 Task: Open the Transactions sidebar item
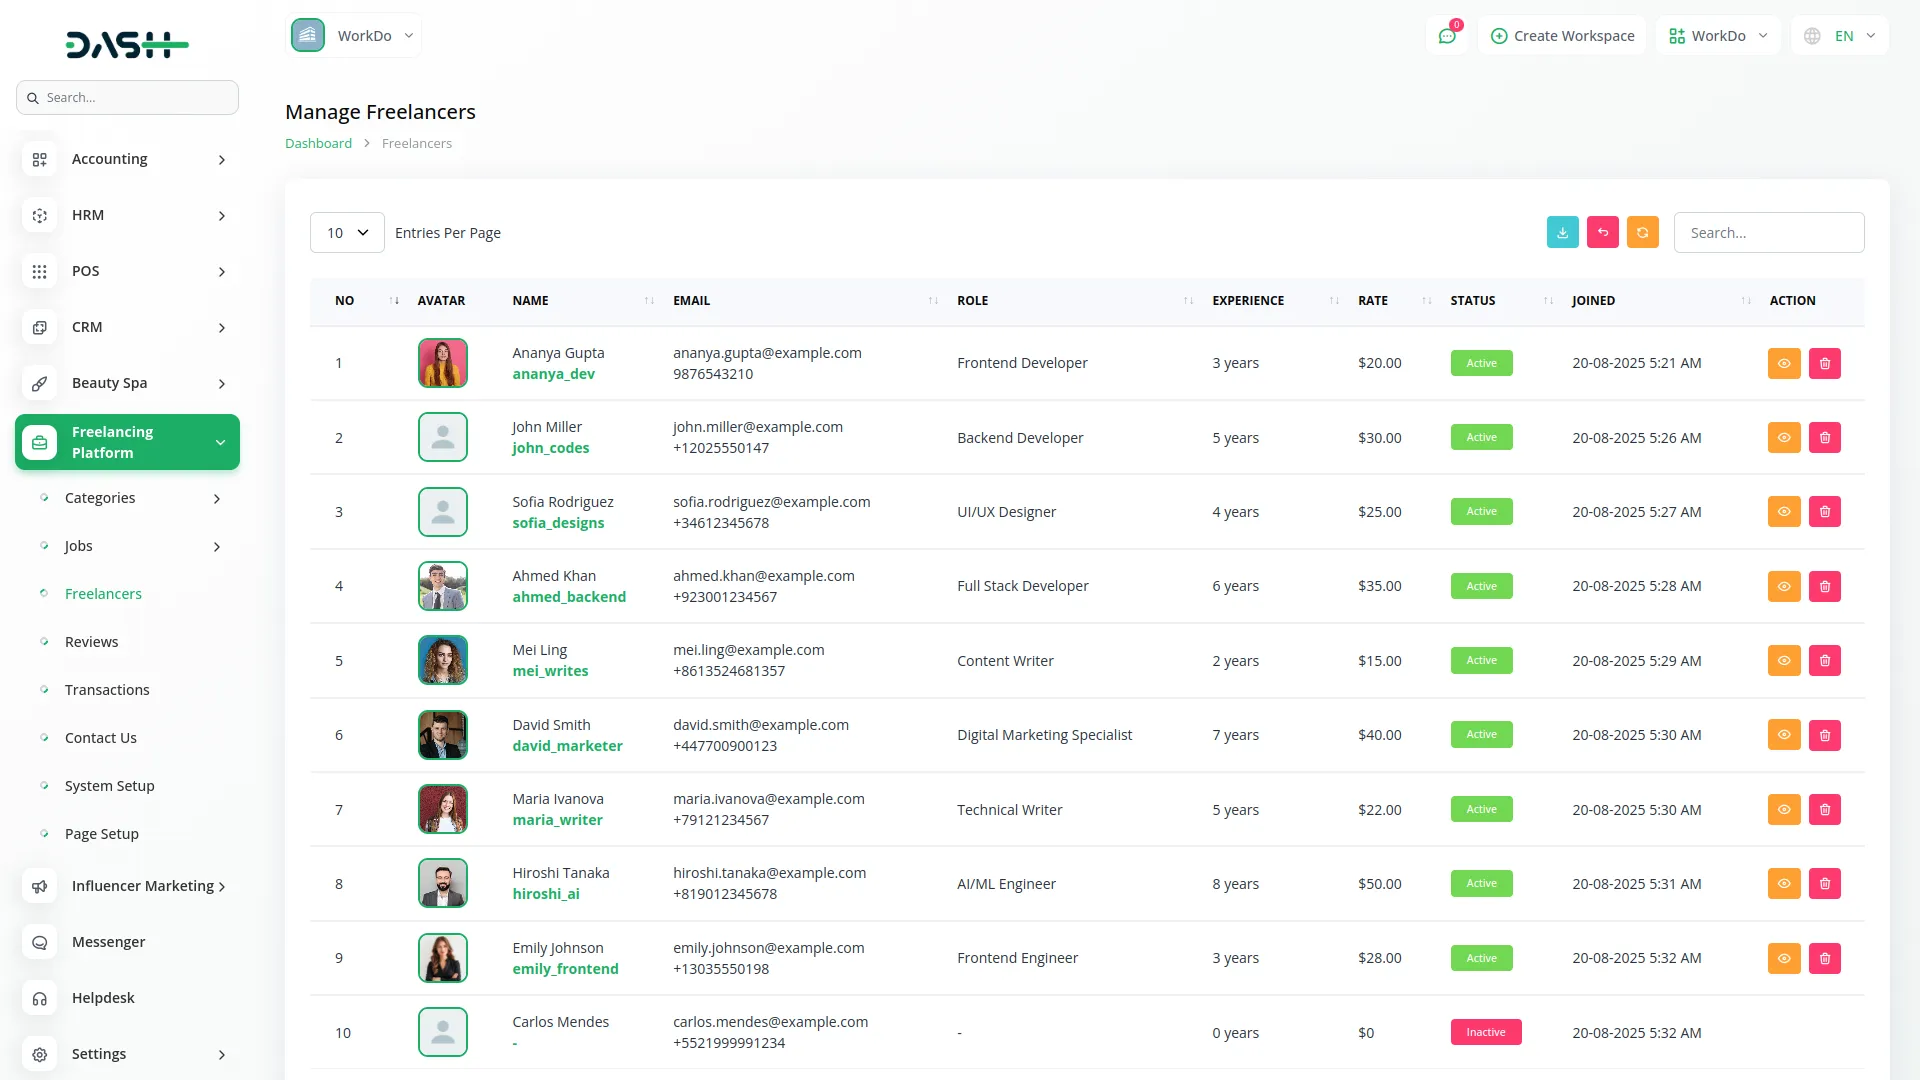107,689
